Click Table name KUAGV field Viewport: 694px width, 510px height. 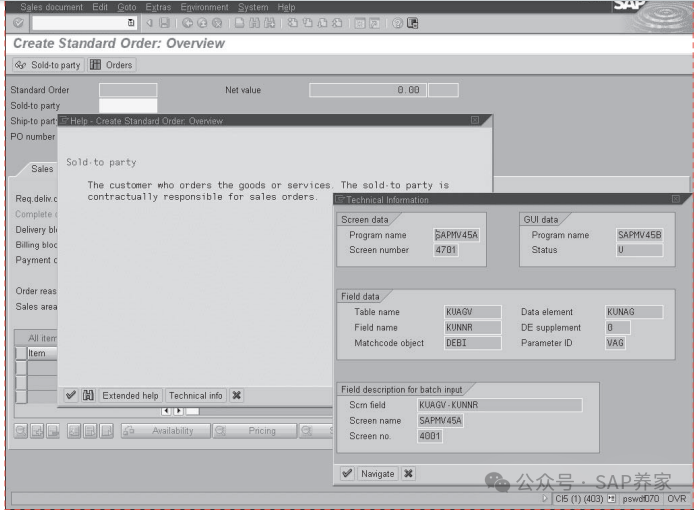point(472,312)
